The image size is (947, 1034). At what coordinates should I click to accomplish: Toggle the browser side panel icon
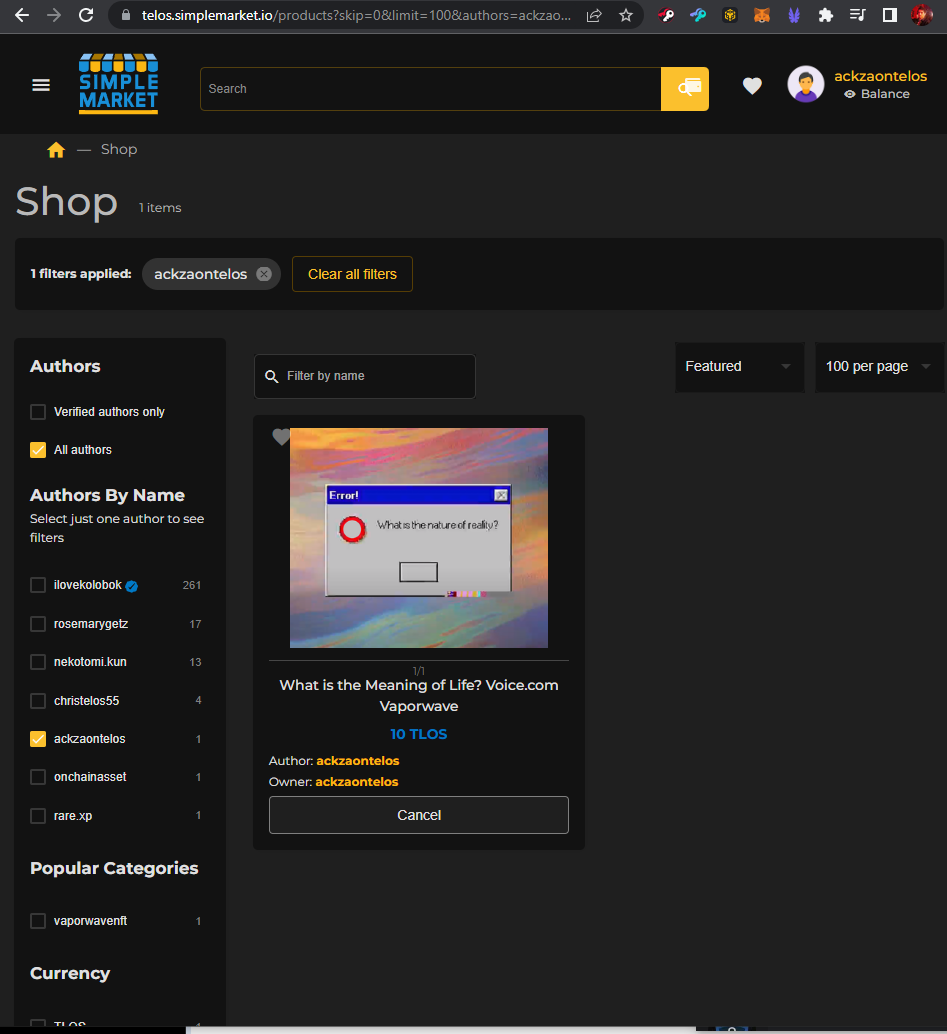890,15
